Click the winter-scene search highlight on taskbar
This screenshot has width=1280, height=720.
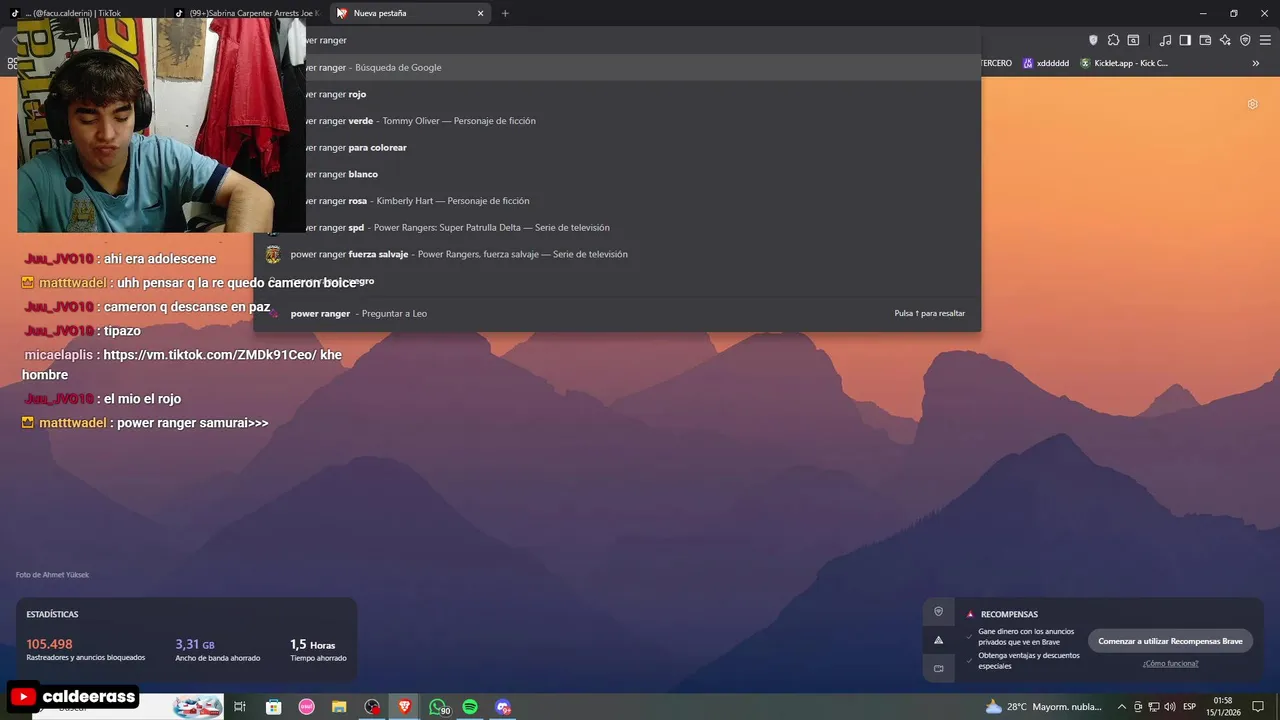click(198, 707)
